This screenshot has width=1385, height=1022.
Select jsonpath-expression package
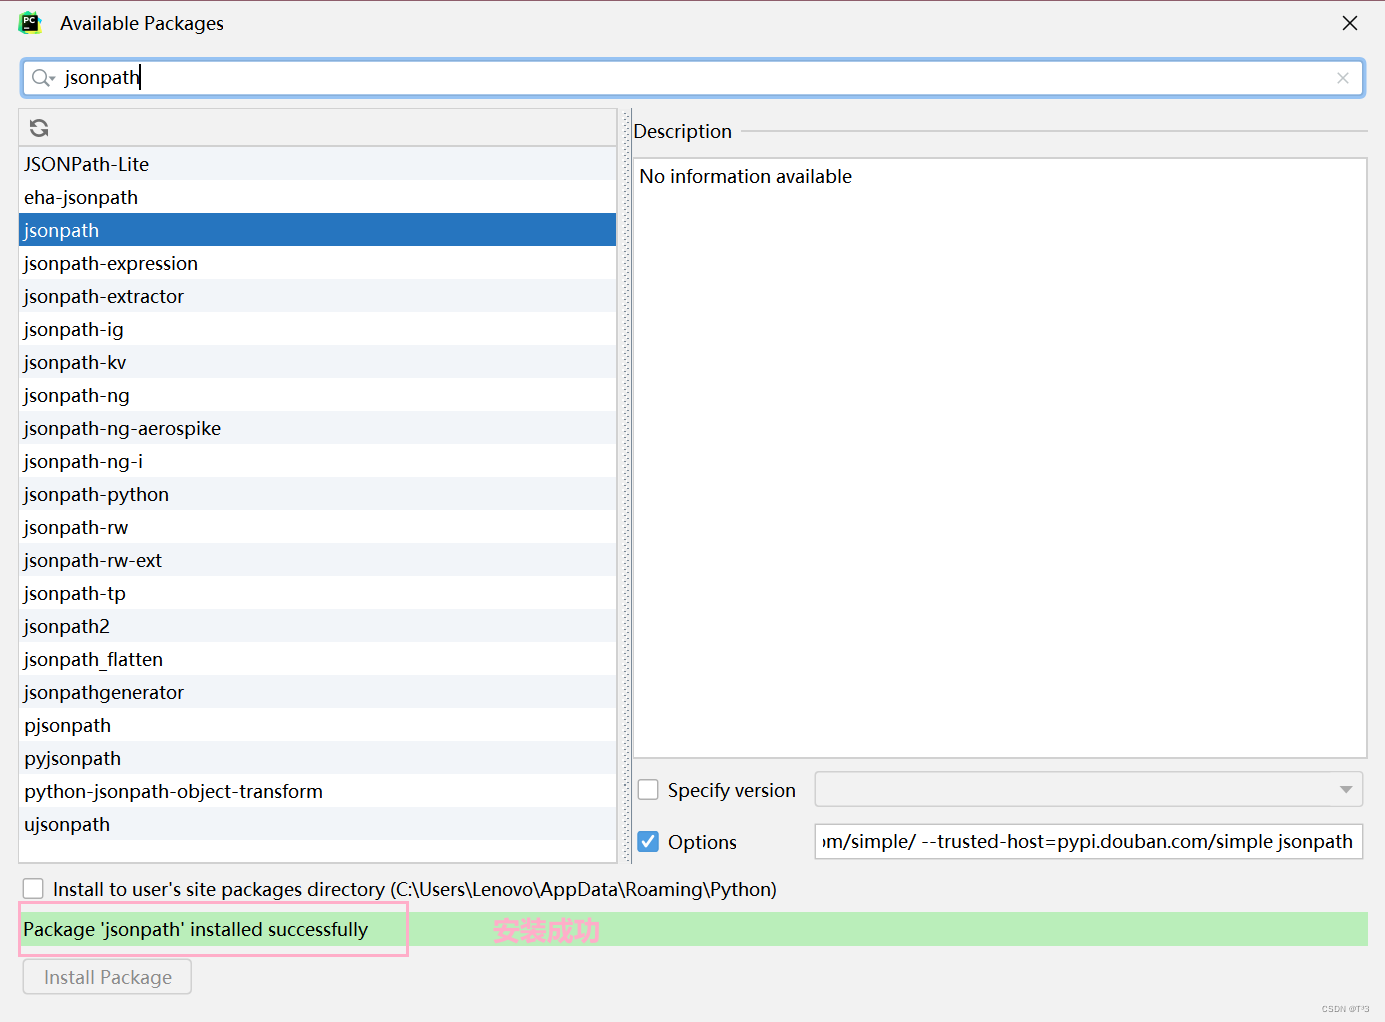click(317, 263)
